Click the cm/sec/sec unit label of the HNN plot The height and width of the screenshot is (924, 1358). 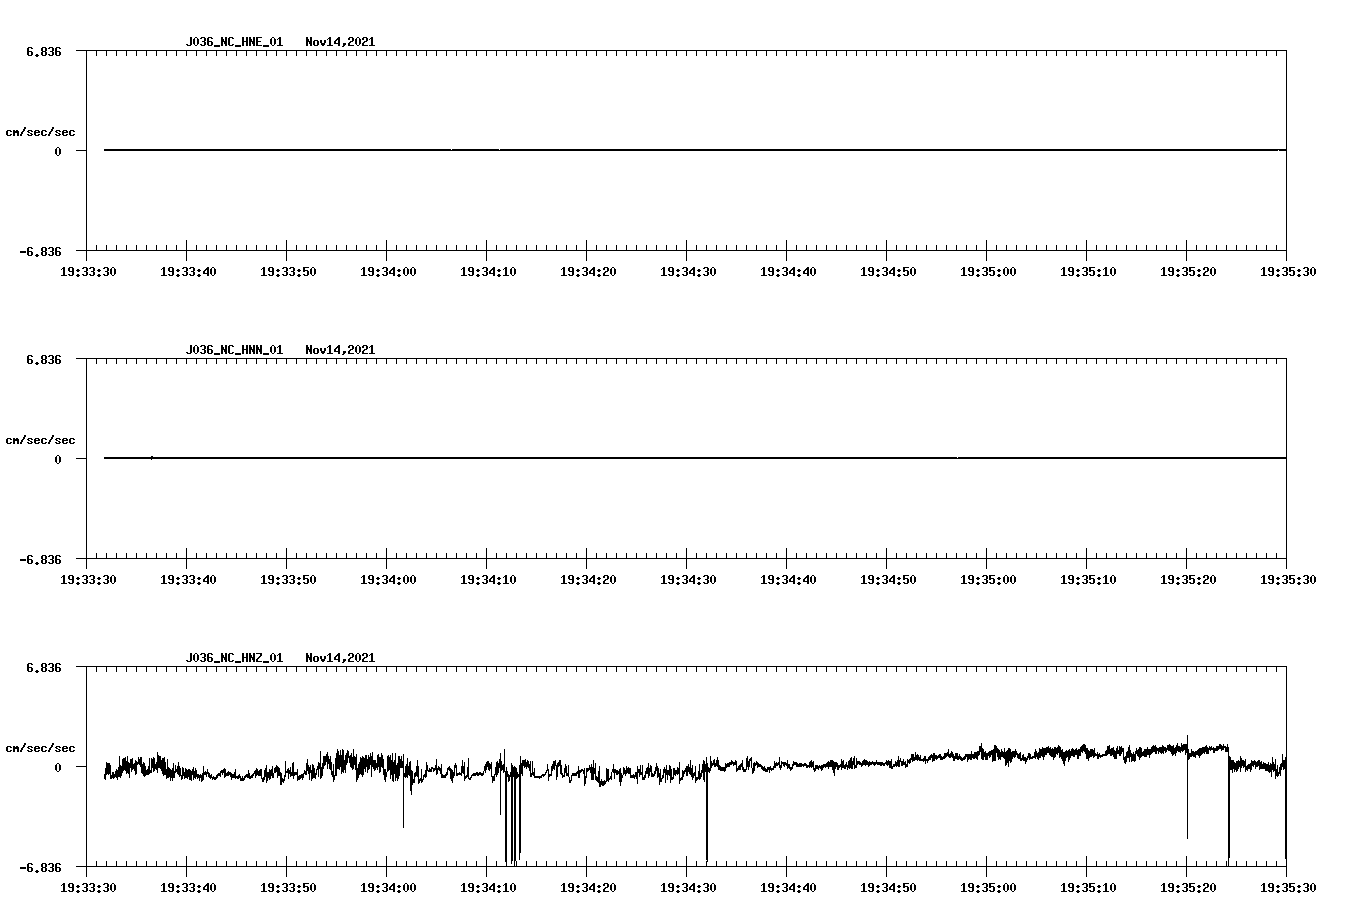(x=40, y=440)
